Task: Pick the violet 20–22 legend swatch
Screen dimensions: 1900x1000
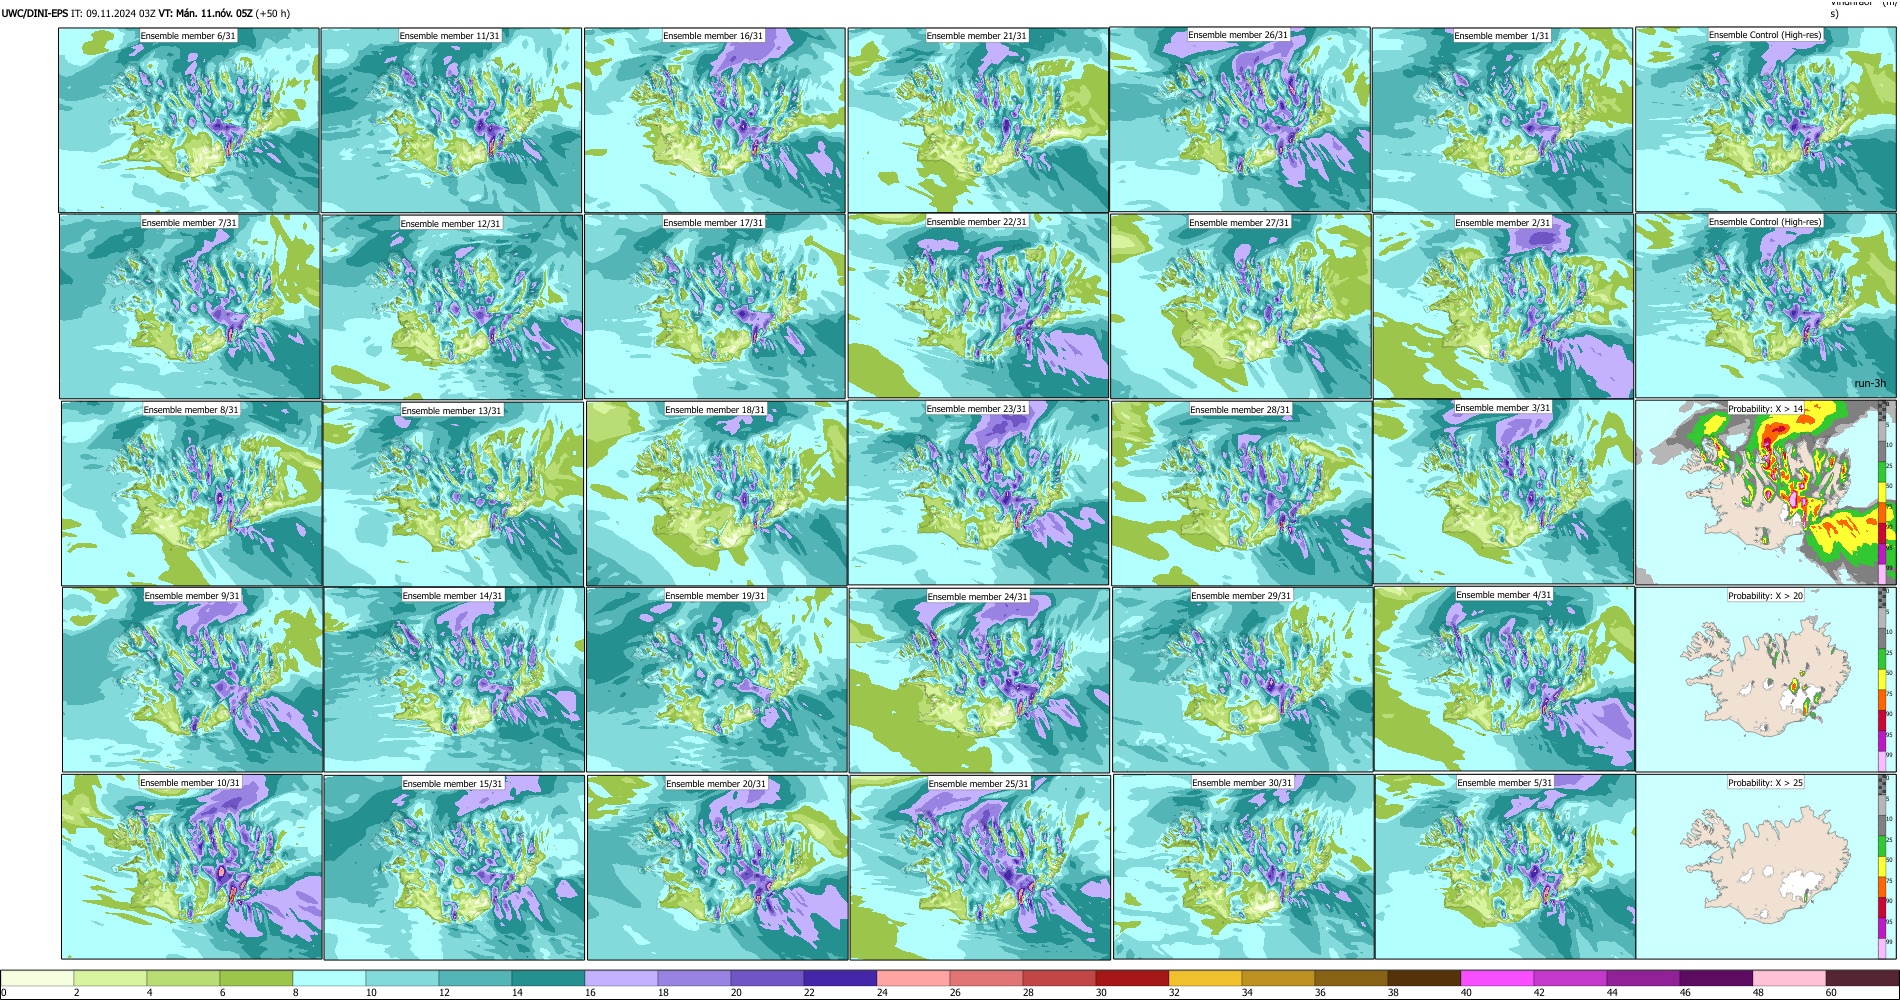Action: click(767, 978)
